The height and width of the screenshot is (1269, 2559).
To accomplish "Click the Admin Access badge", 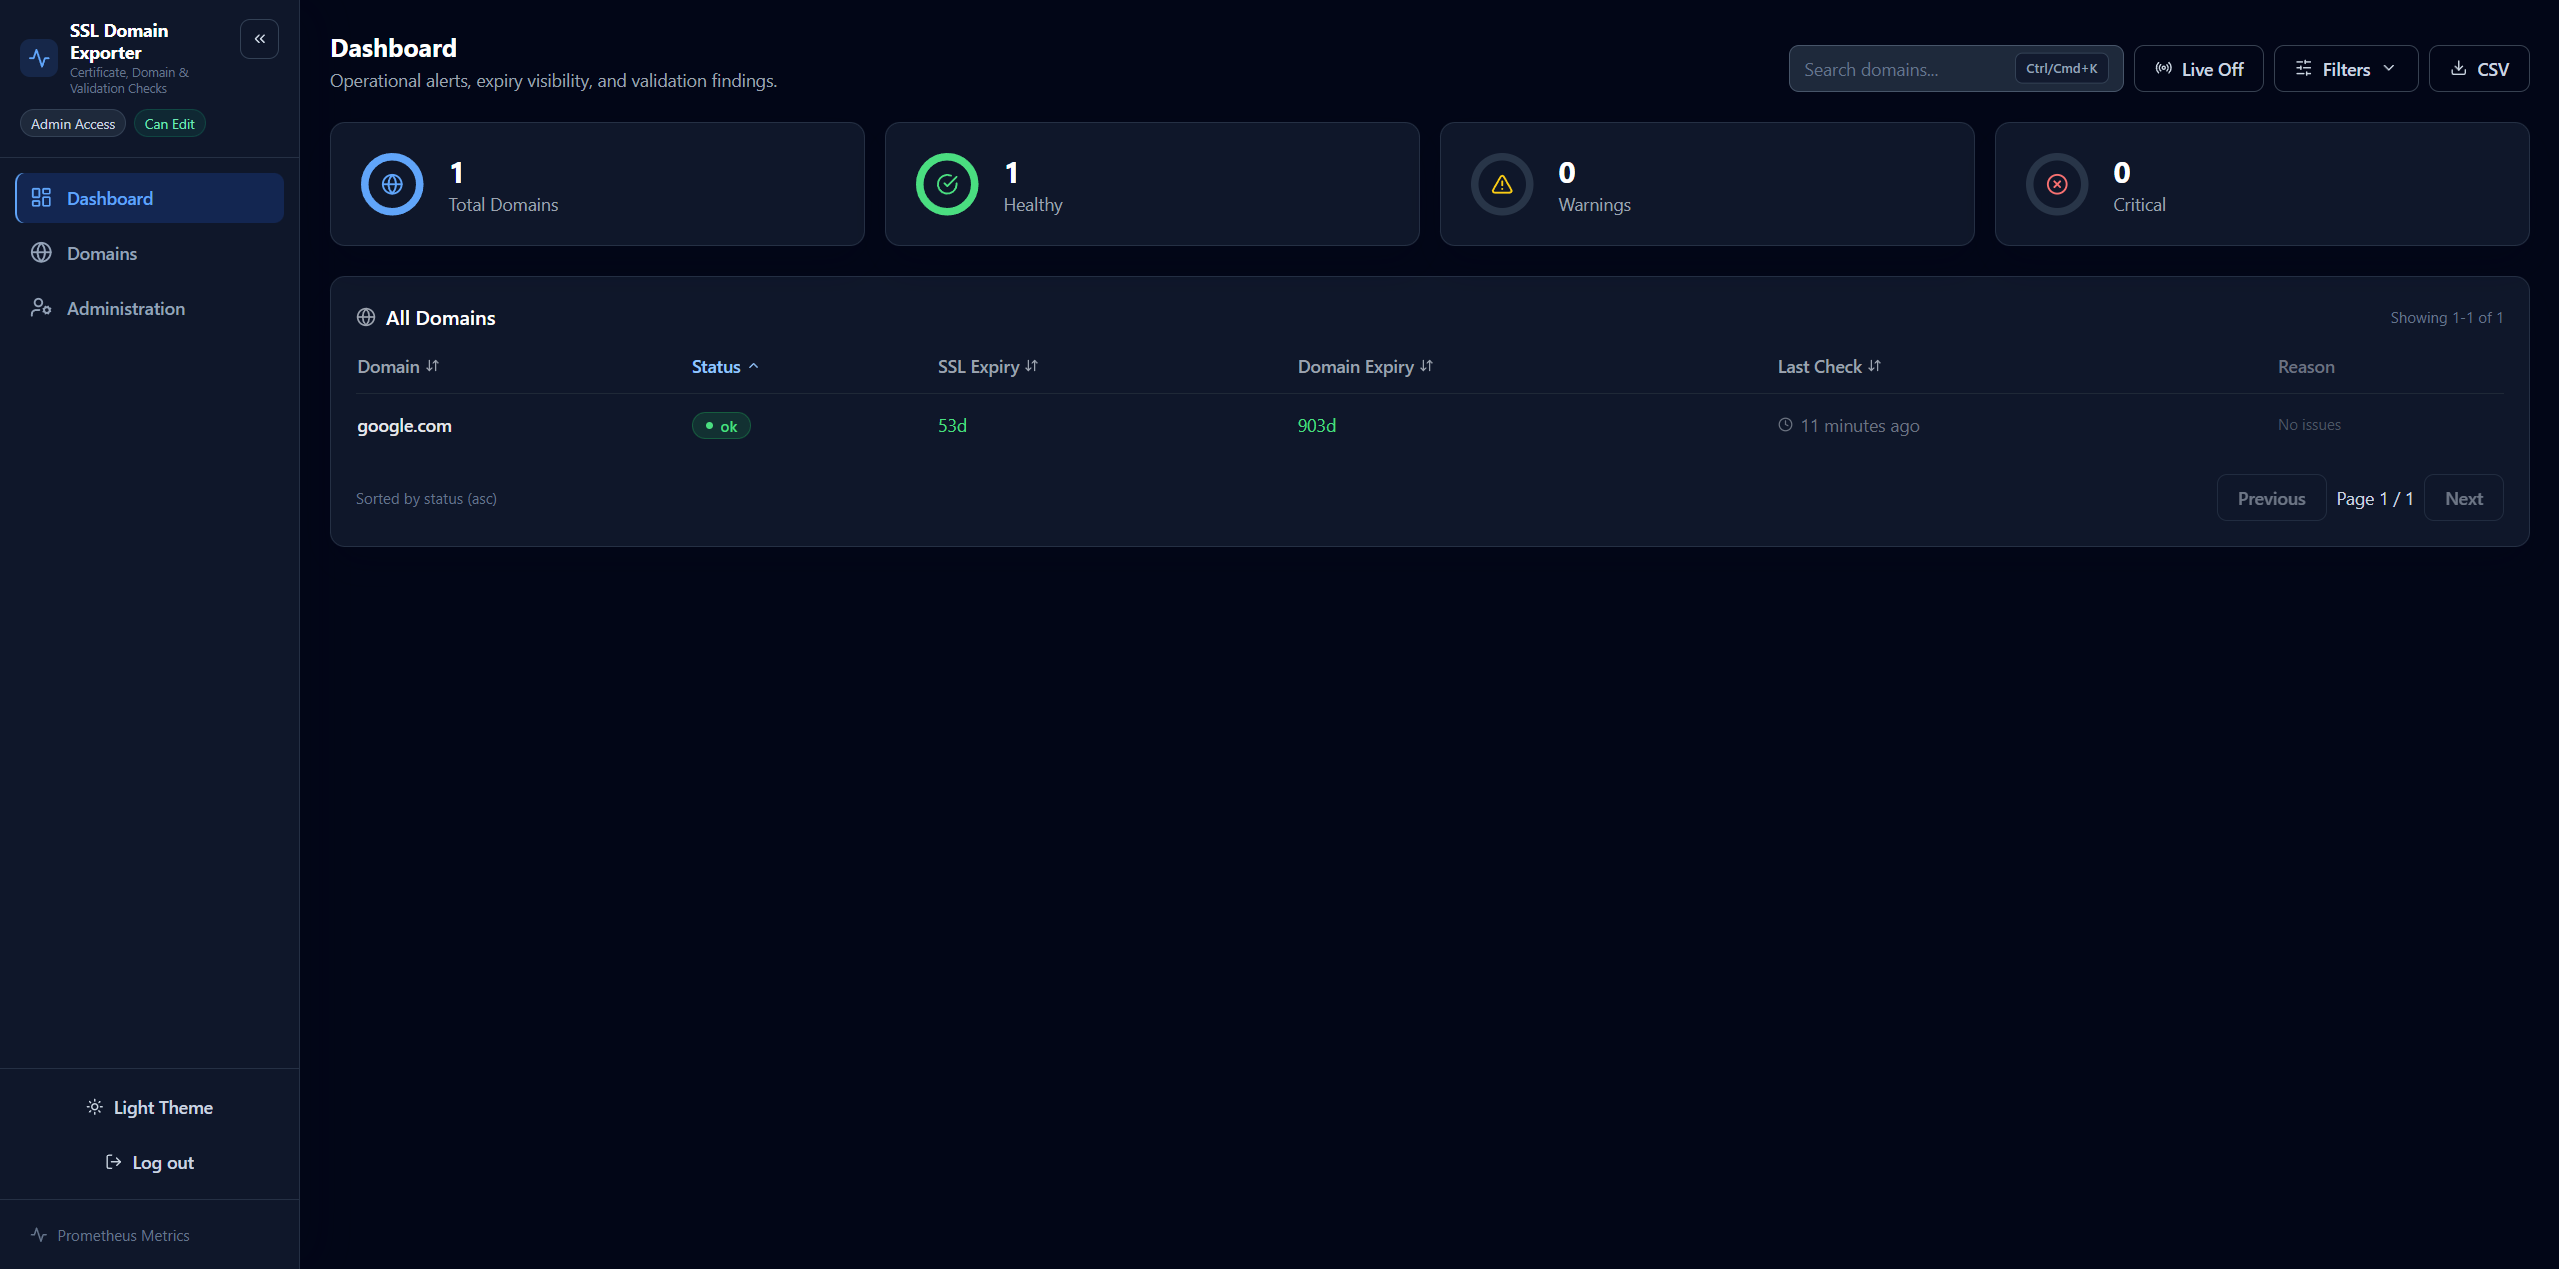I will point(73,124).
